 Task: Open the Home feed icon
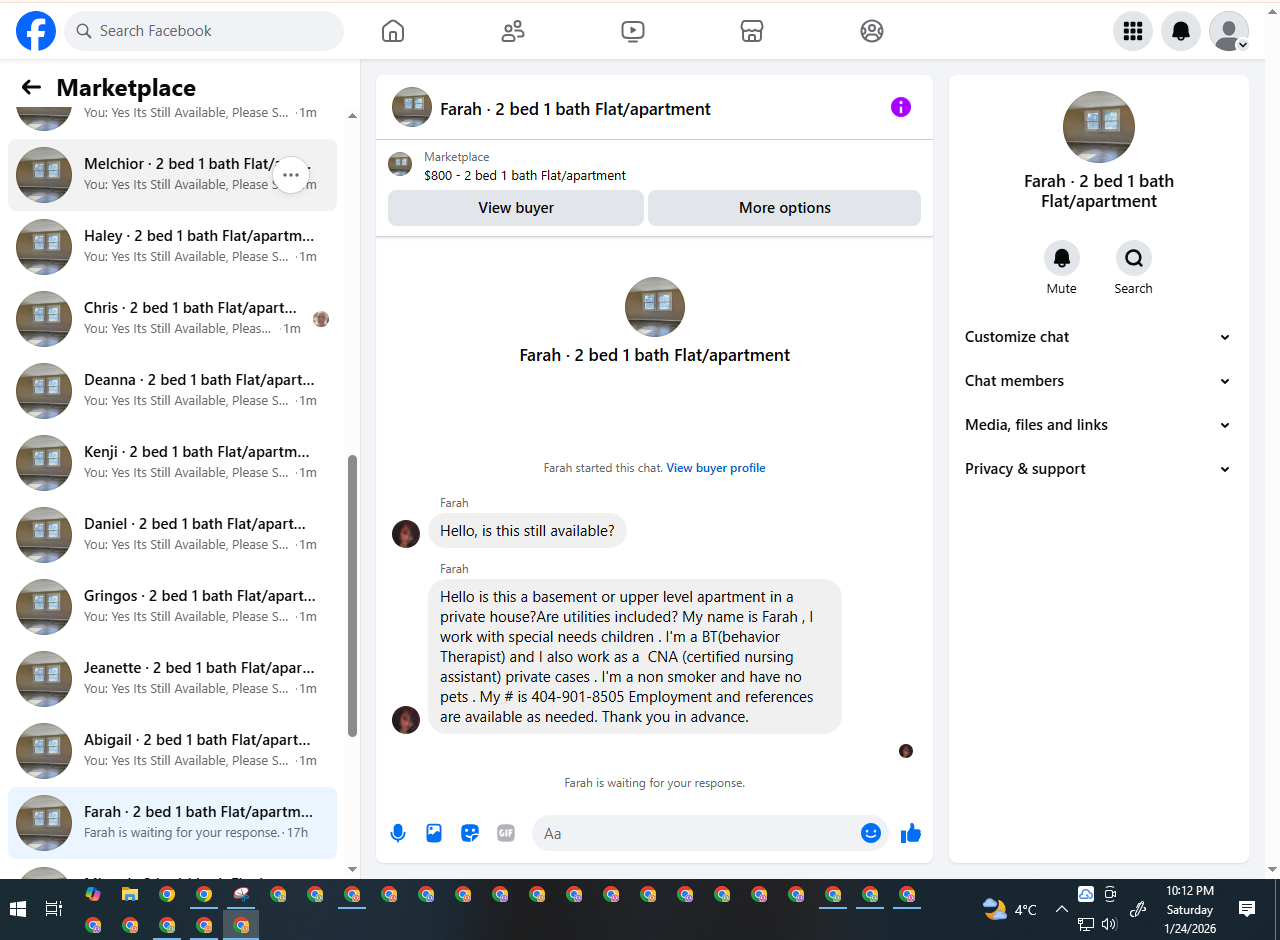pyautogui.click(x=393, y=31)
